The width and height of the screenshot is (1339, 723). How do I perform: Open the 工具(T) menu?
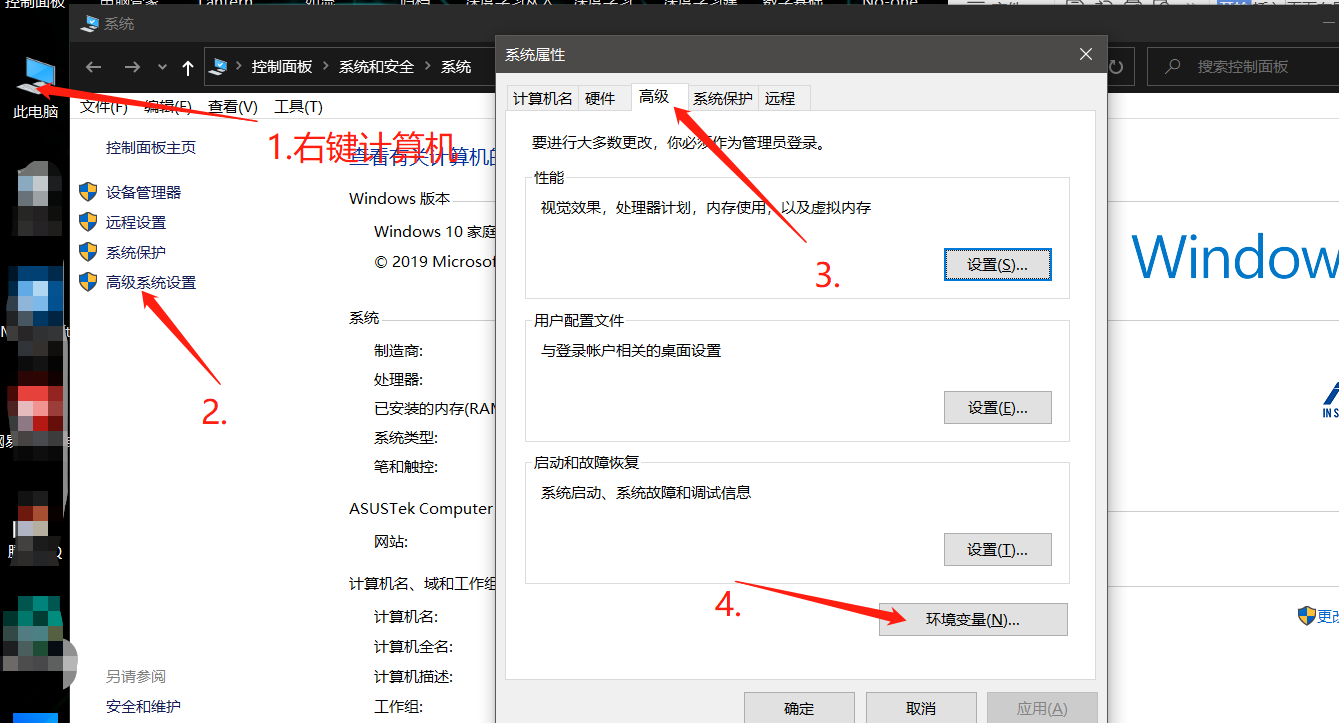[298, 107]
